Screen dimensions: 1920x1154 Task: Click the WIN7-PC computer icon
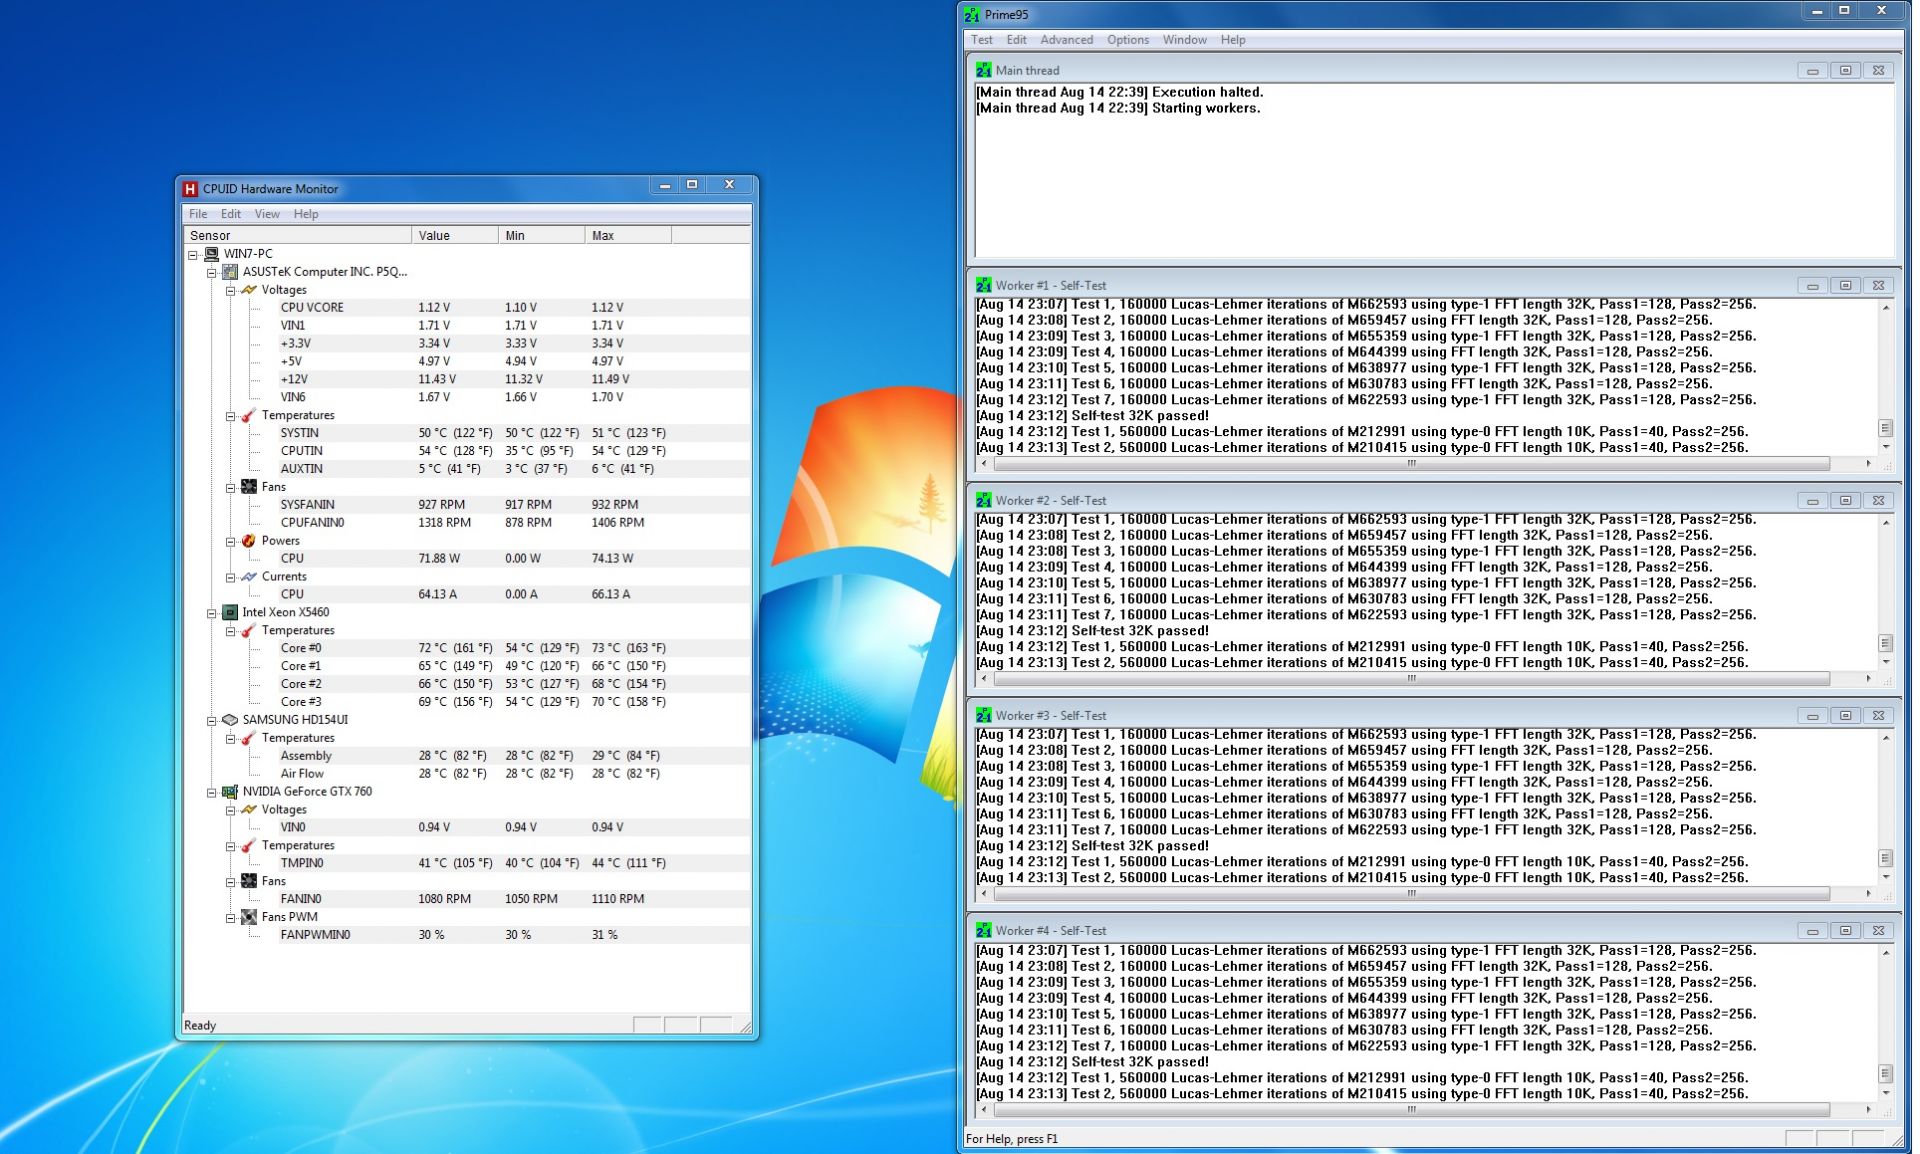coord(212,254)
